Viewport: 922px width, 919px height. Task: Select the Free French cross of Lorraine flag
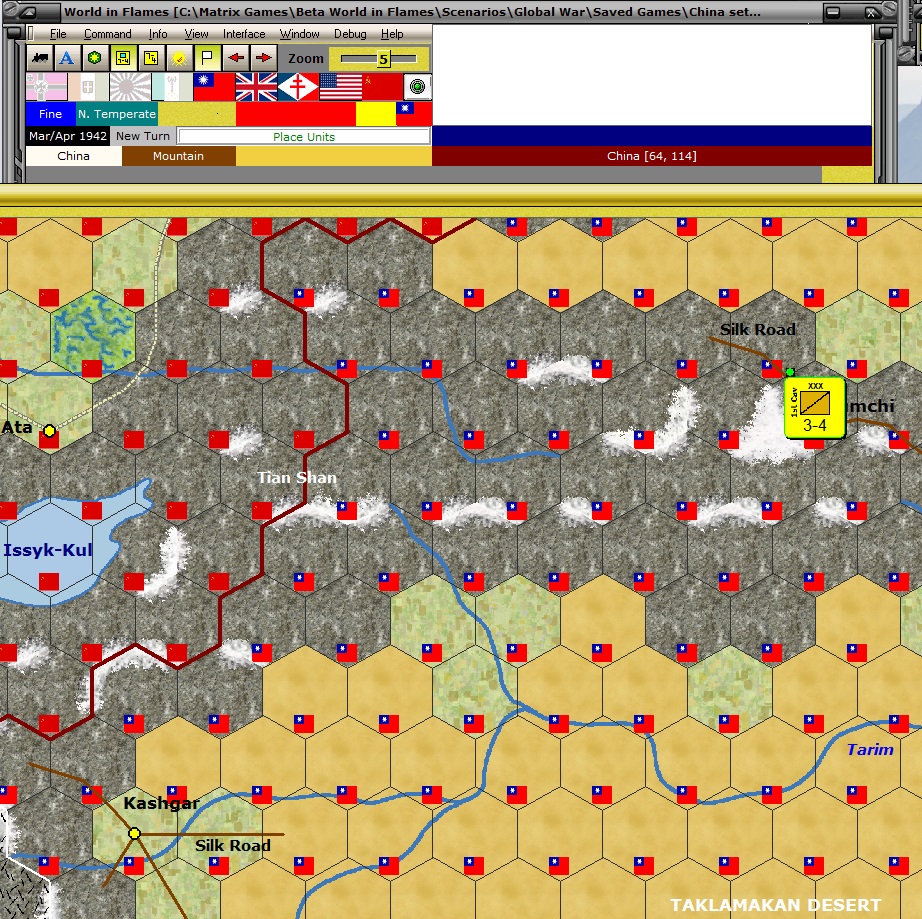coord(298,87)
